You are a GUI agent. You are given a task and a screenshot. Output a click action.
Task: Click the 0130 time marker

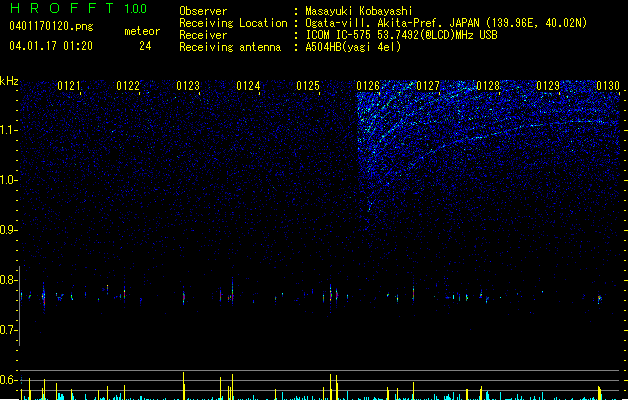pyautogui.click(x=608, y=86)
